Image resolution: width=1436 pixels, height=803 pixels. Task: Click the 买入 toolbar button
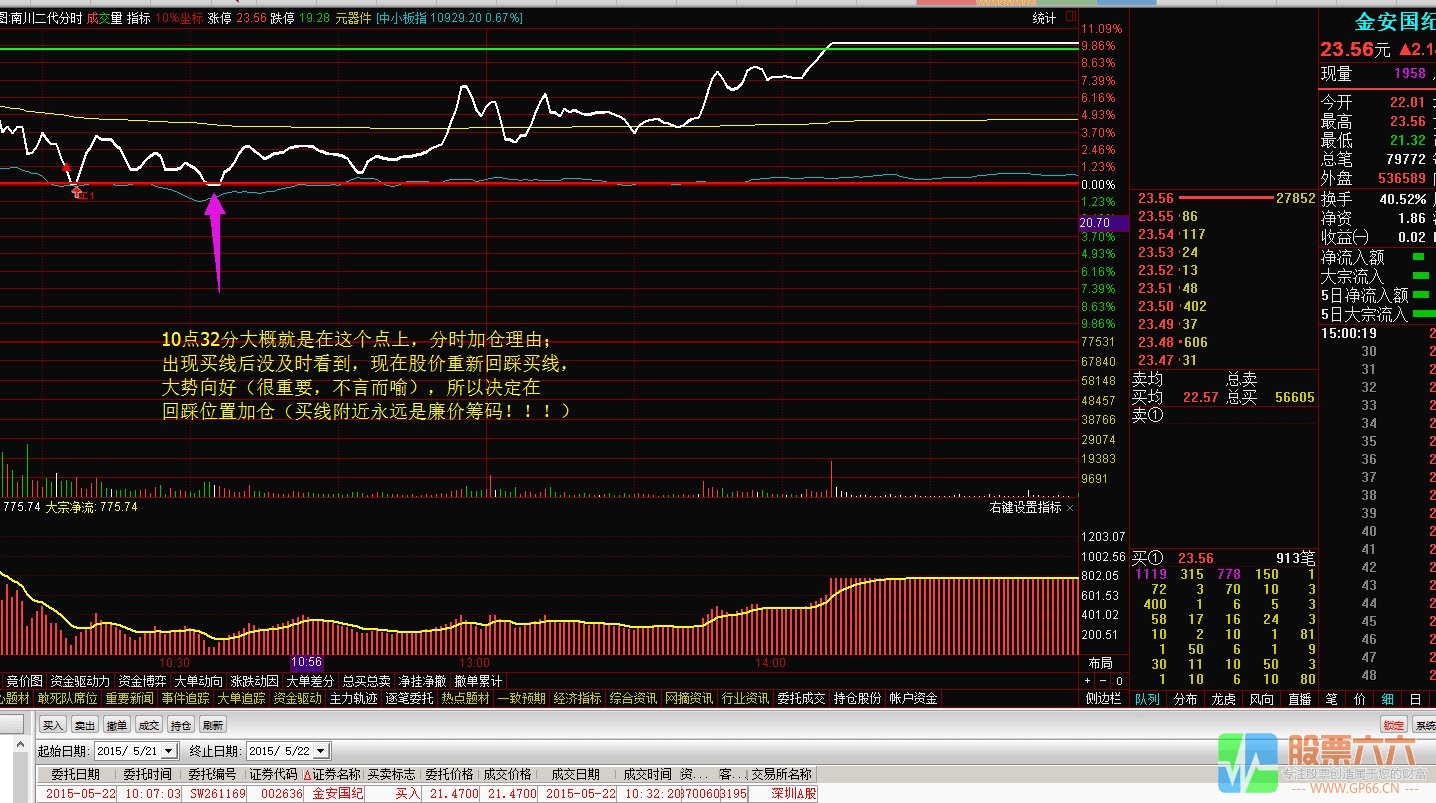(x=53, y=725)
